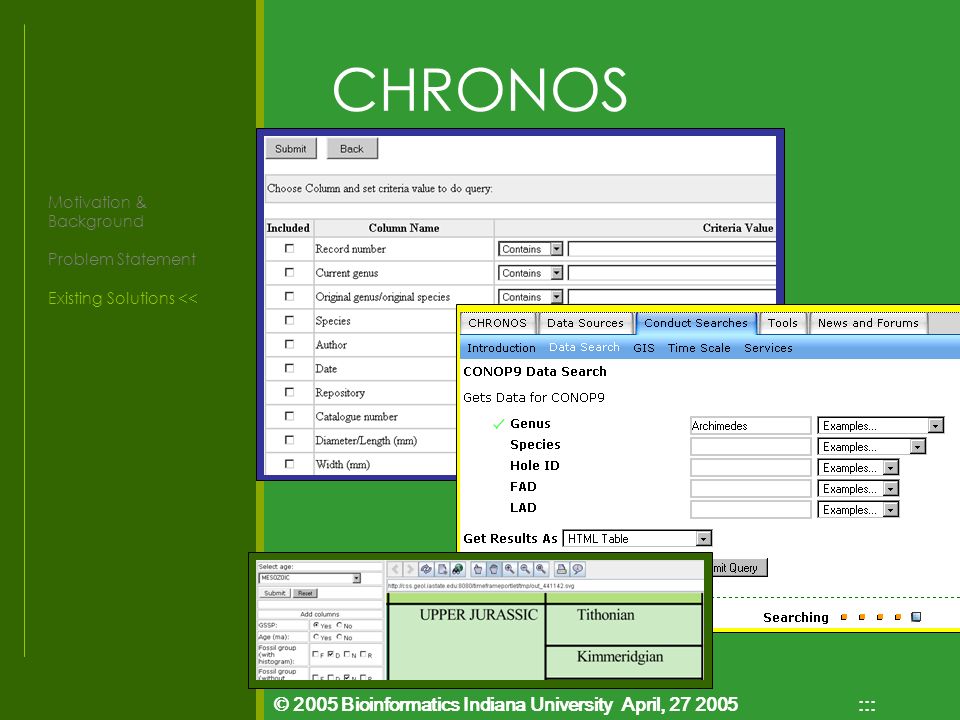Click the forward arrow in the time scale viewer toolbar
Screen dimensions: 960x720
[x=410, y=569]
